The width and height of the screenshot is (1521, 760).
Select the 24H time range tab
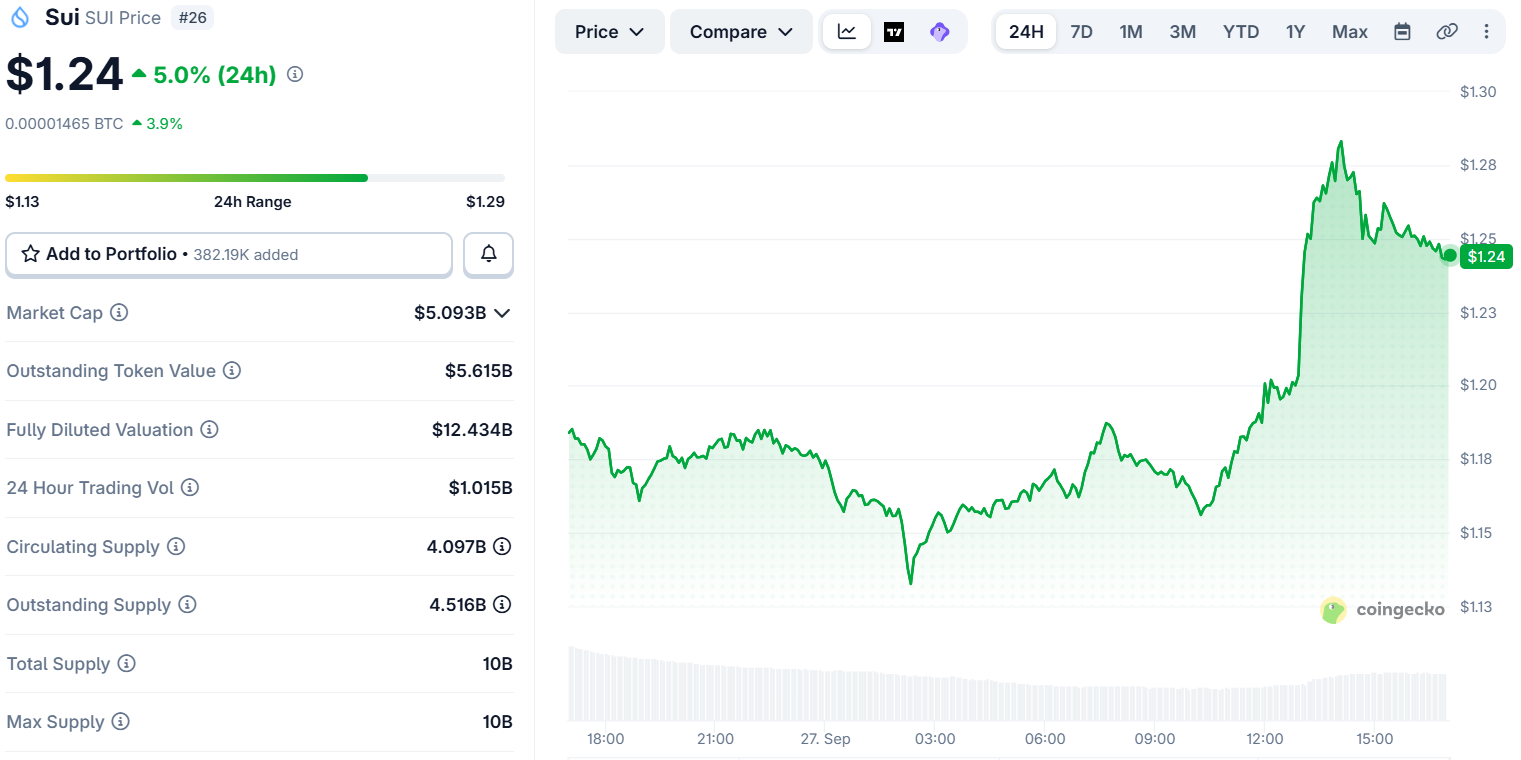[x=1026, y=32]
